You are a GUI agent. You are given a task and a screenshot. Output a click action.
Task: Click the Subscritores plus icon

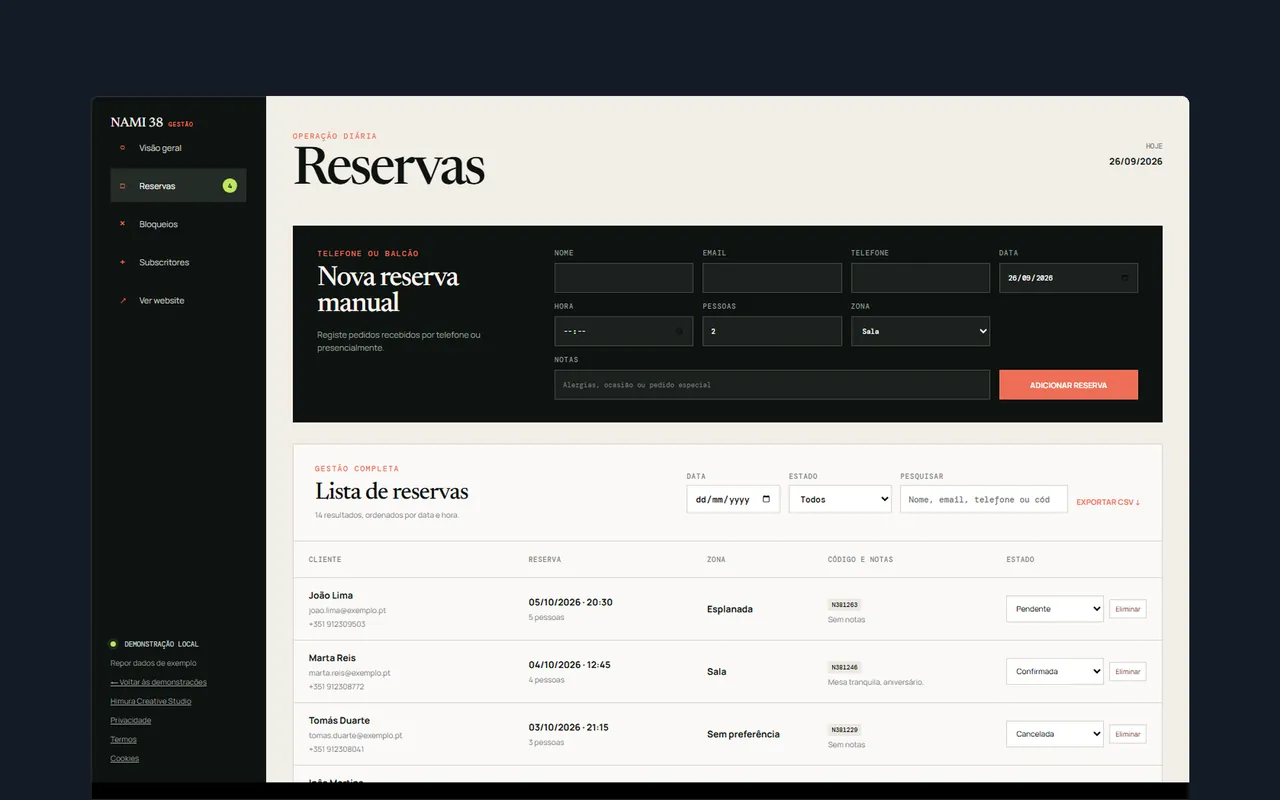click(122, 262)
